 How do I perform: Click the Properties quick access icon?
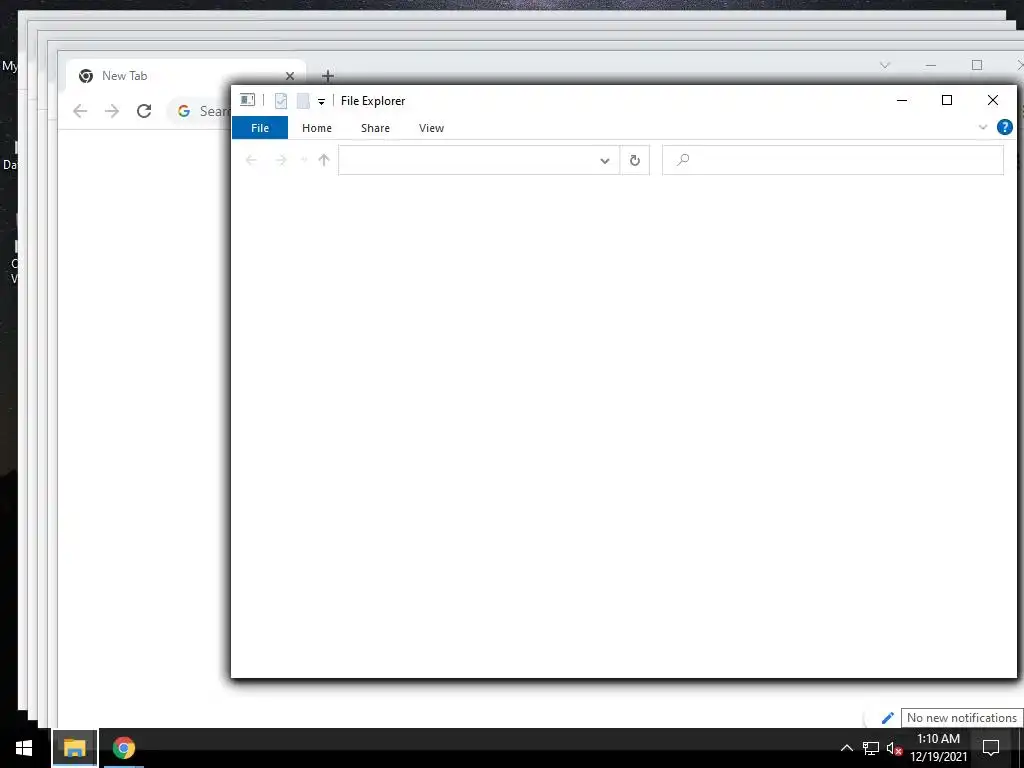[x=281, y=101]
